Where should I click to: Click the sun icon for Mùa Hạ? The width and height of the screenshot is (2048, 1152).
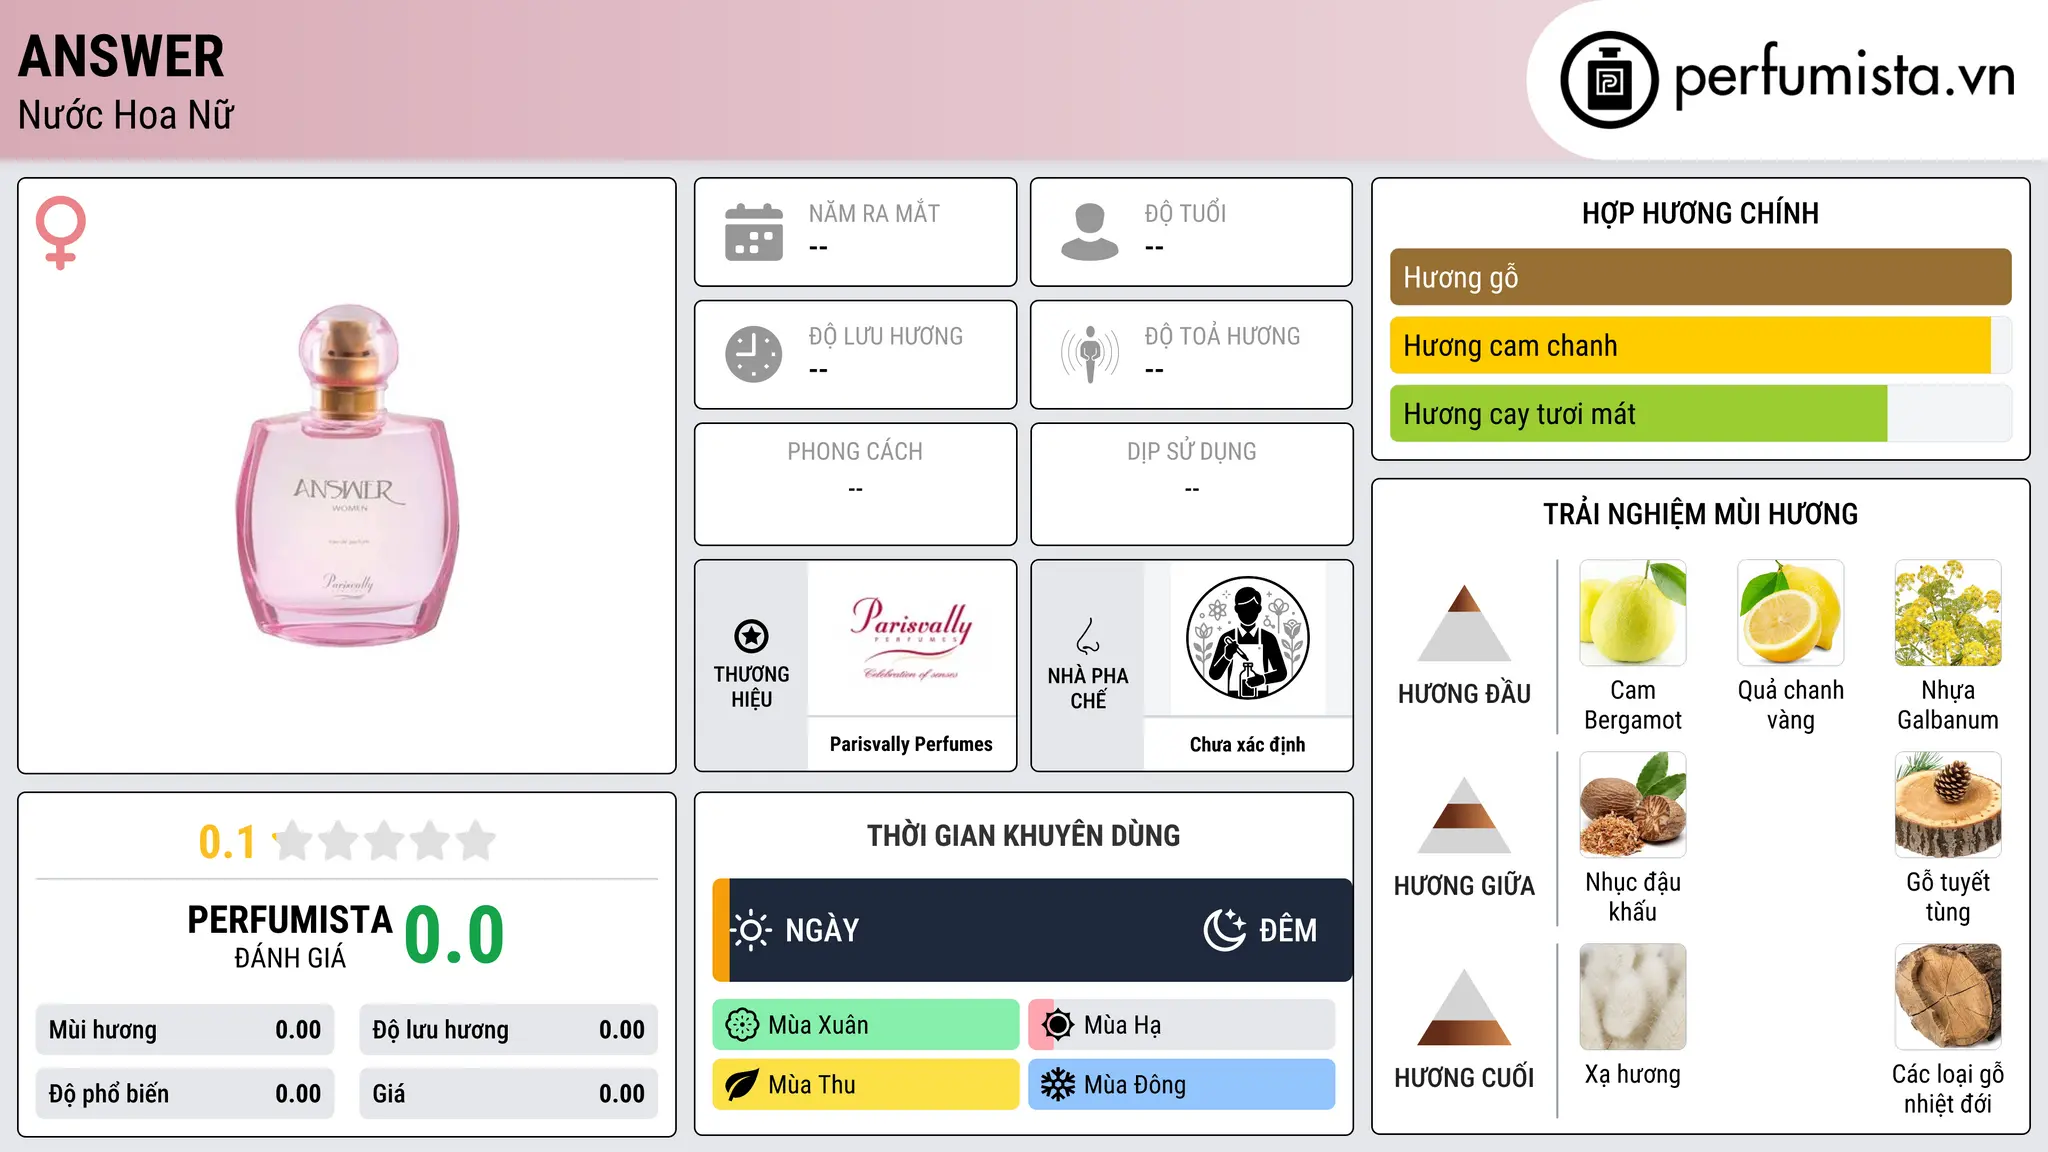point(1058,1025)
